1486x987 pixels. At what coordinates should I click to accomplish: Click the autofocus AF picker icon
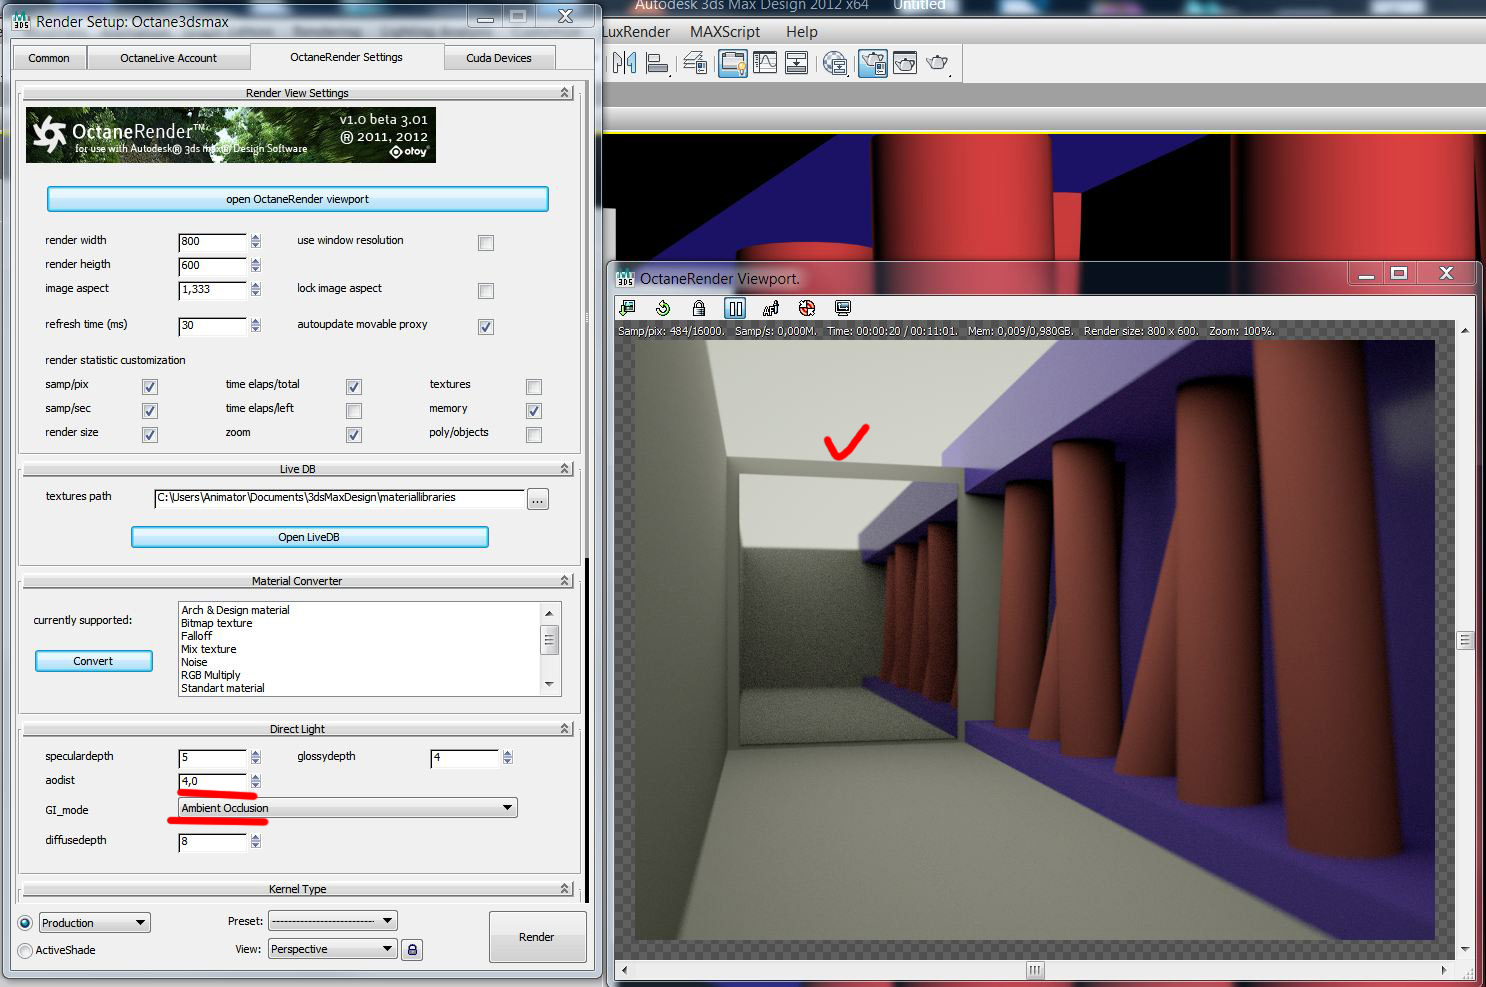tap(771, 308)
